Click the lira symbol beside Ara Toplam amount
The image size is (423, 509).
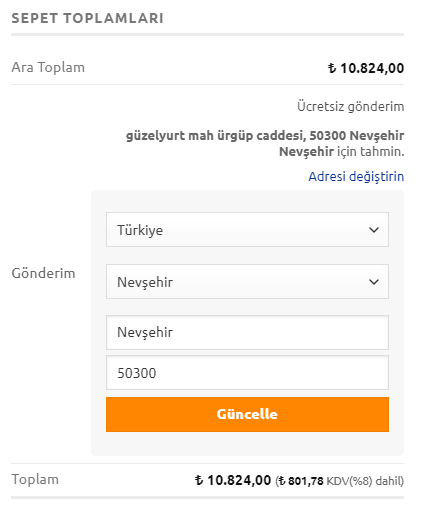332,68
